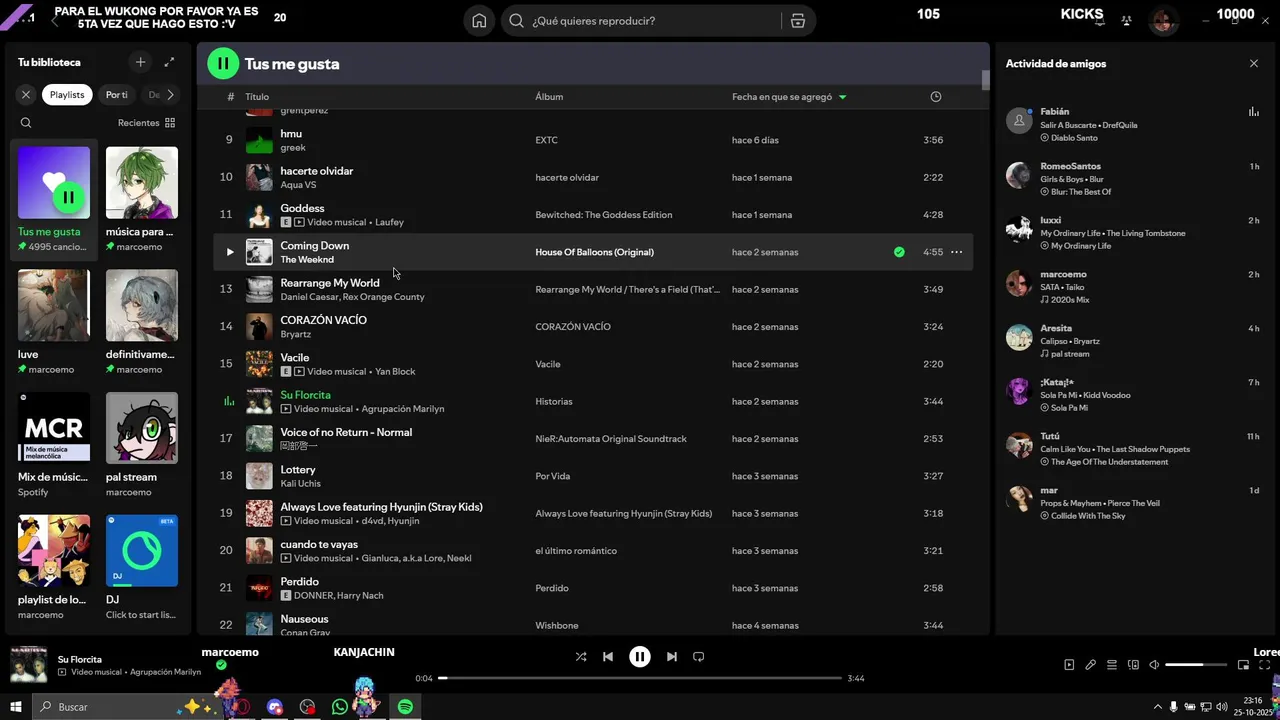Image resolution: width=1280 pixels, height=720 pixels.
Task: Open the 'pal stream' playlist
Action: point(142,445)
